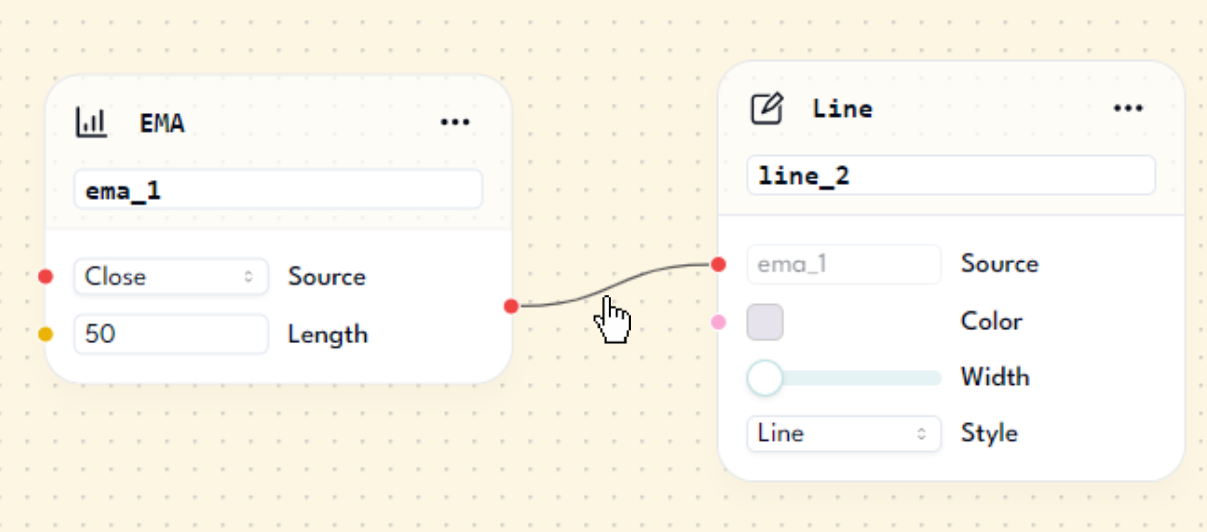Click the EMA node title
This screenshot has height=532, width=1207.
click(x=162, y=123)
